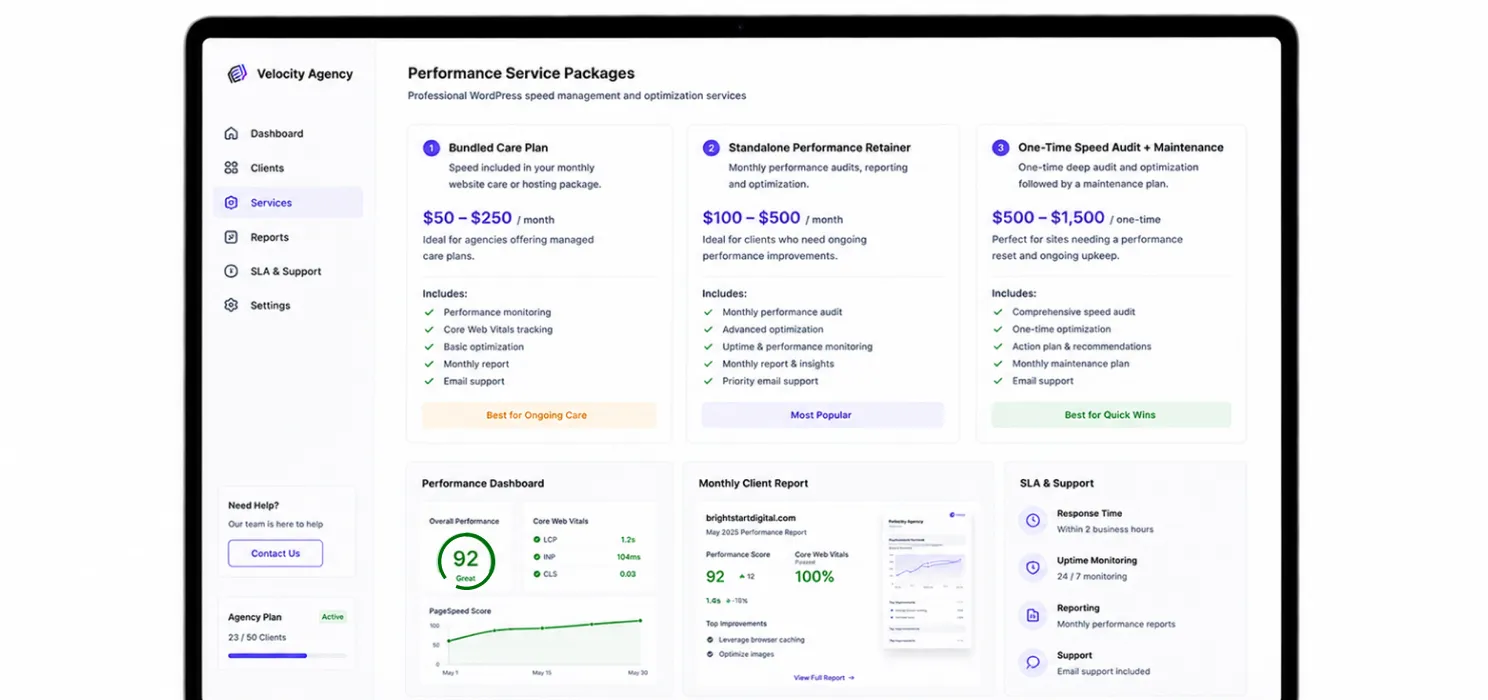Click the Uptime & performance monitoring item

[797, 347]
